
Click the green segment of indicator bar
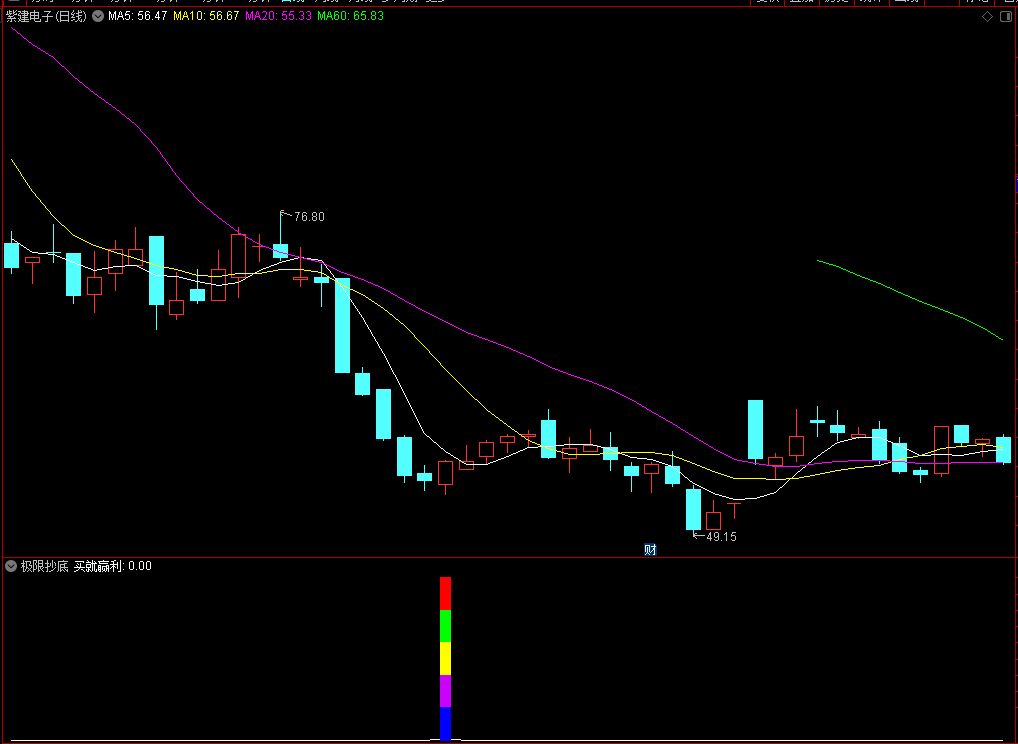445,626
